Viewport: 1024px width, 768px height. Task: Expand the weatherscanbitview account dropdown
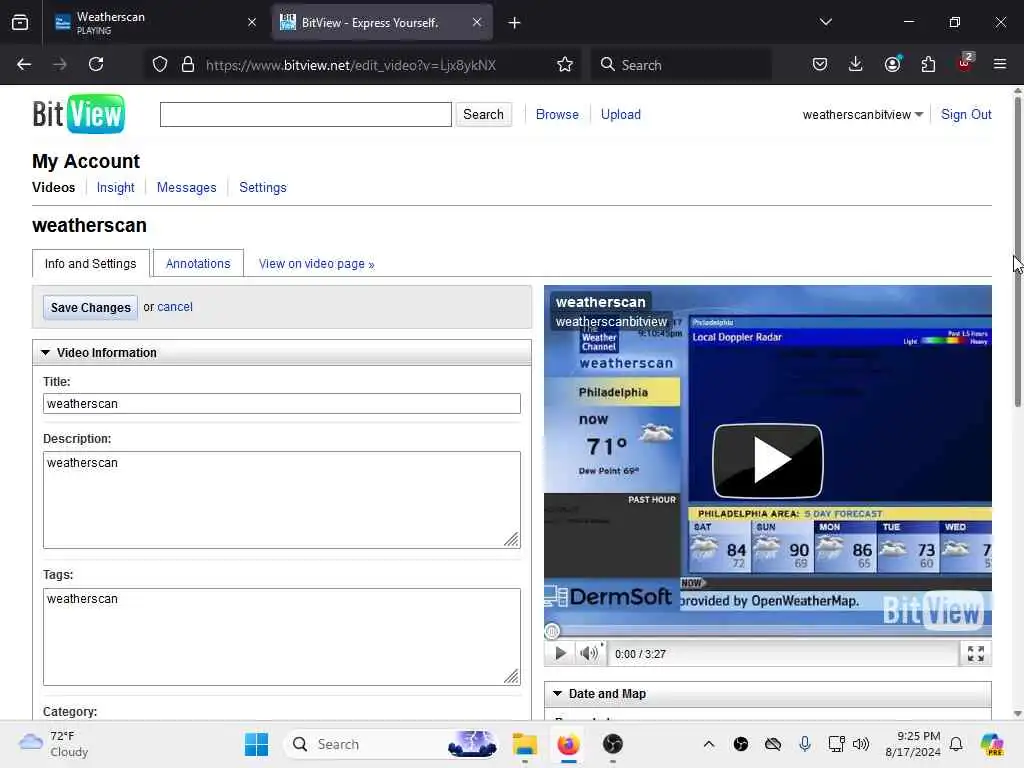coord(863,115)
